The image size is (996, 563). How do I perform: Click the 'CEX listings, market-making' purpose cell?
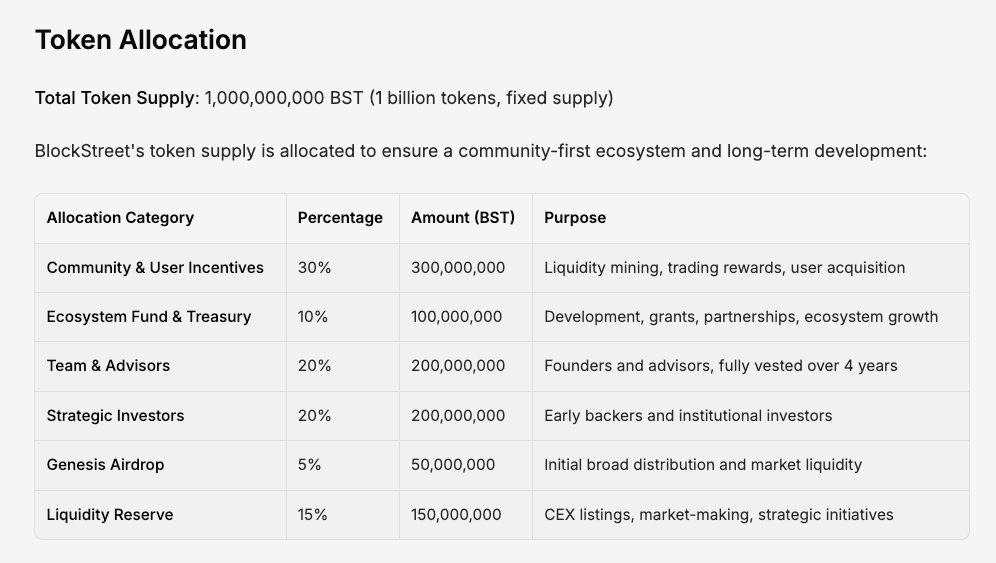coord(718,515)
